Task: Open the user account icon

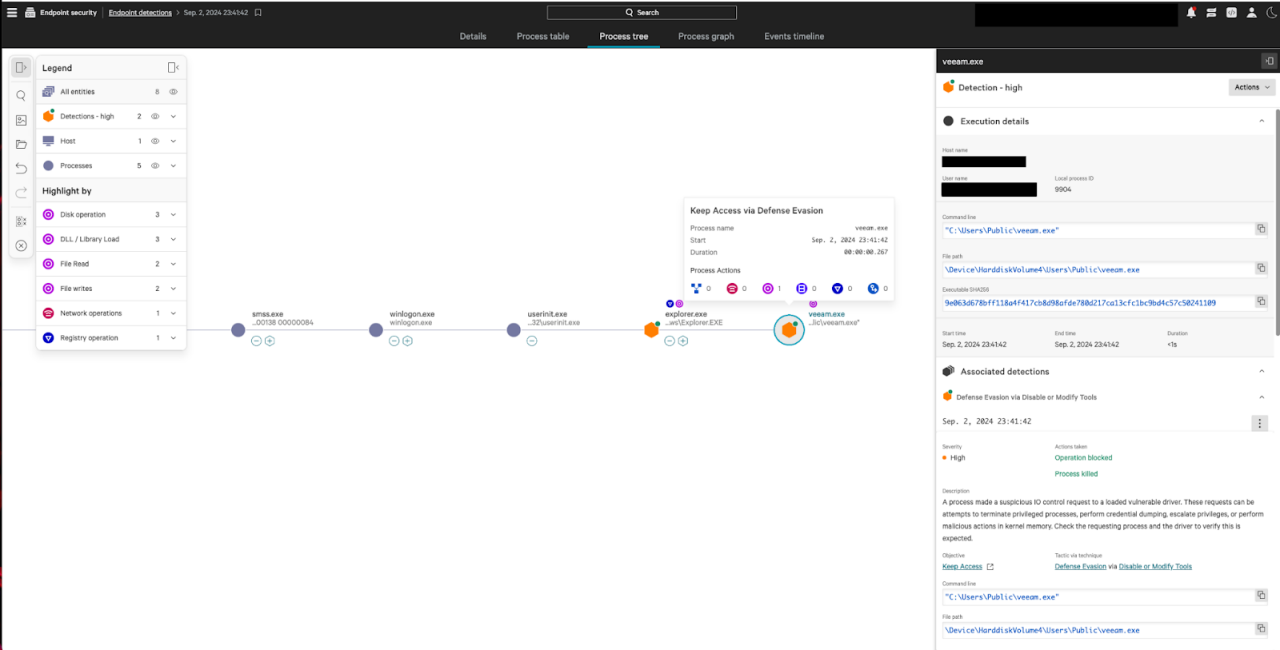Action: (1251, 13)
